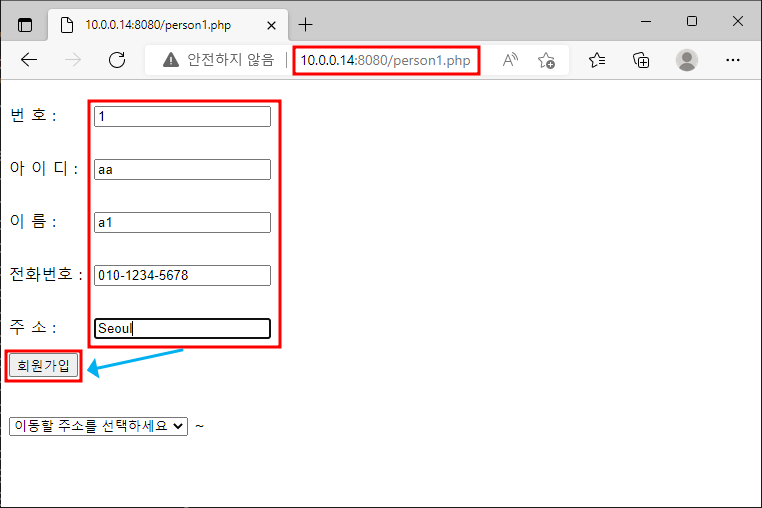Click the 주소 field containing Seoul

182,329
